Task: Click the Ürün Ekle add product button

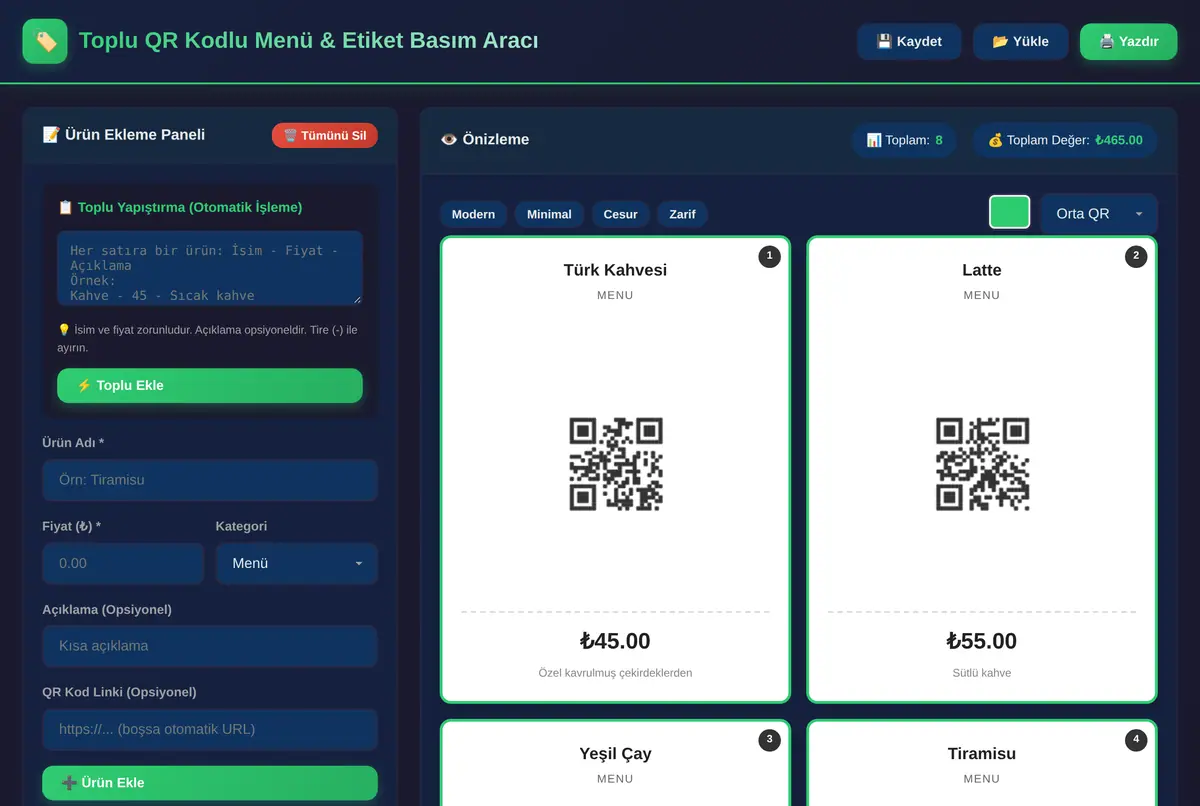Action: pos(210,782)
